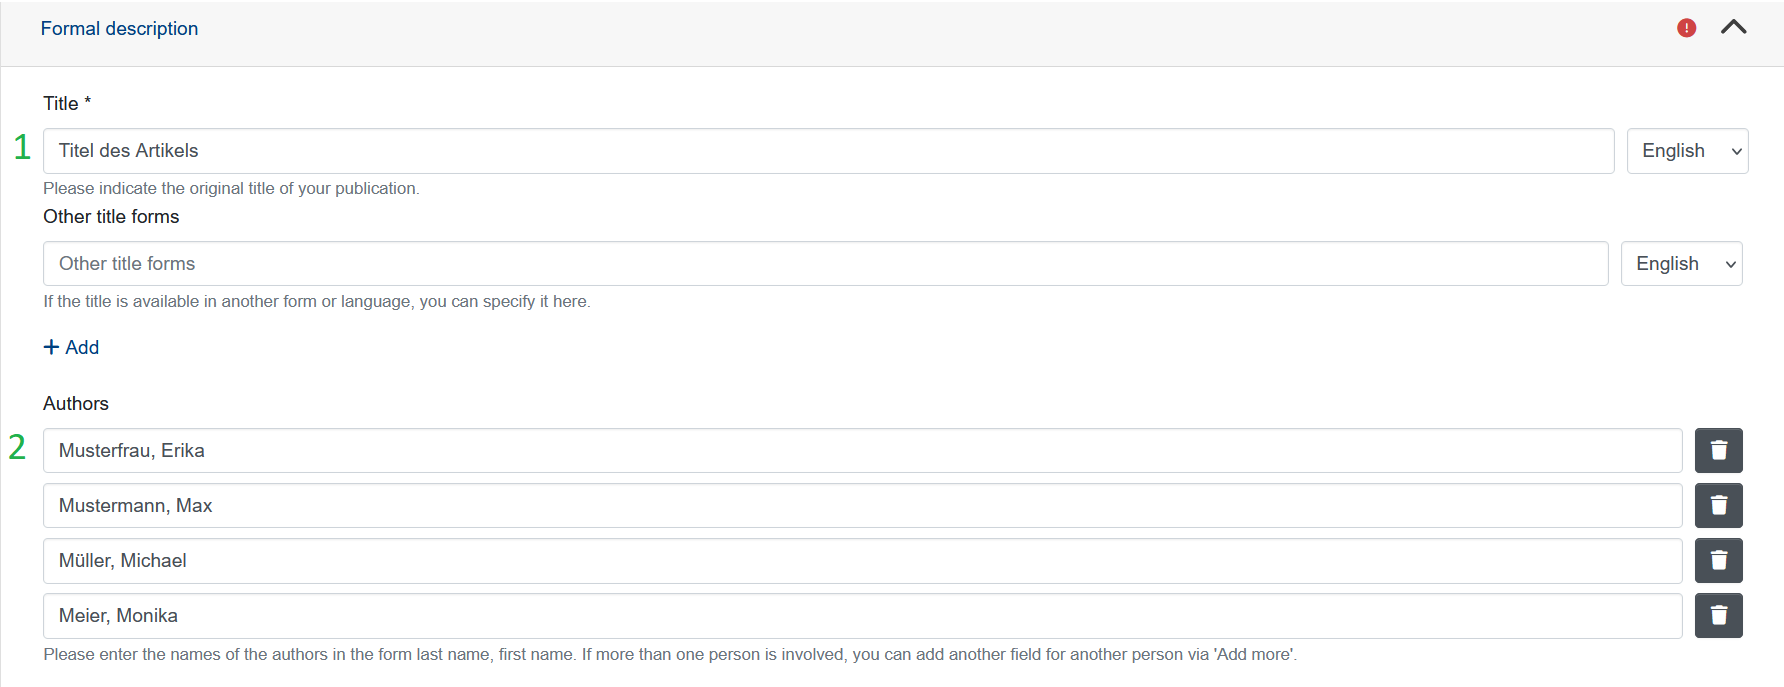This screenshot has height=687, width=1784.
Task: Open the Title language dropdown
Action: click(1687, 151)
